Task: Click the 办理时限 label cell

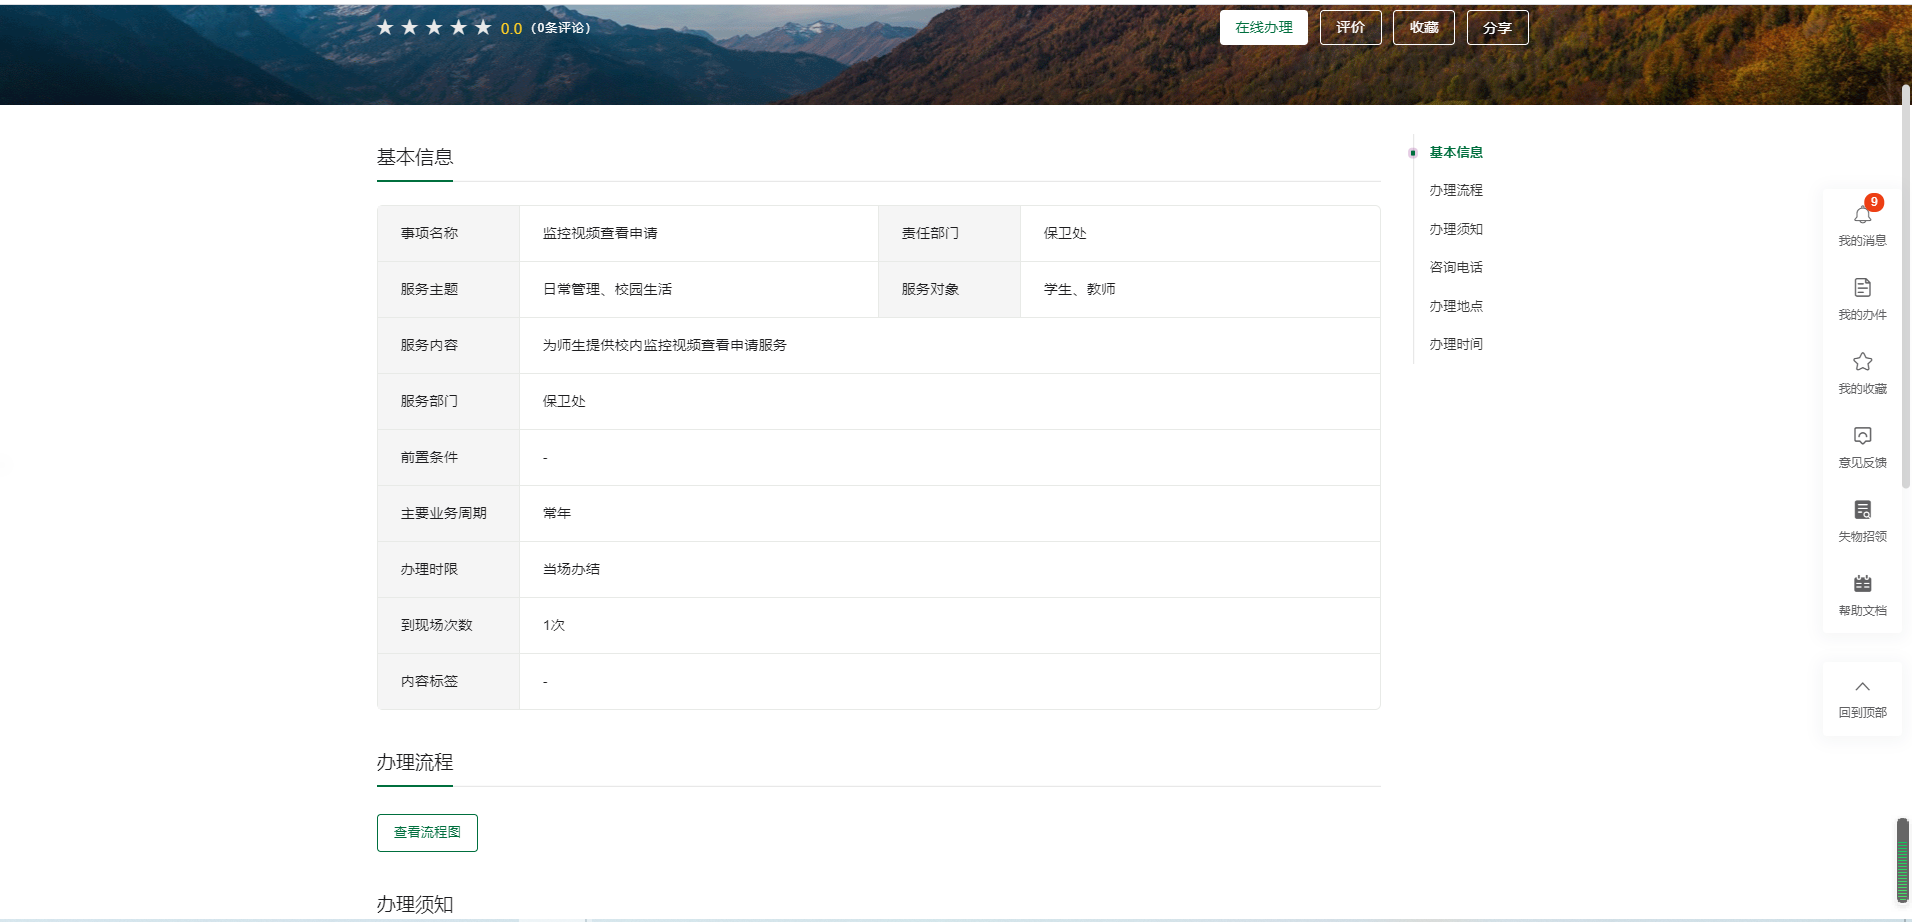Action: (448, 569)
